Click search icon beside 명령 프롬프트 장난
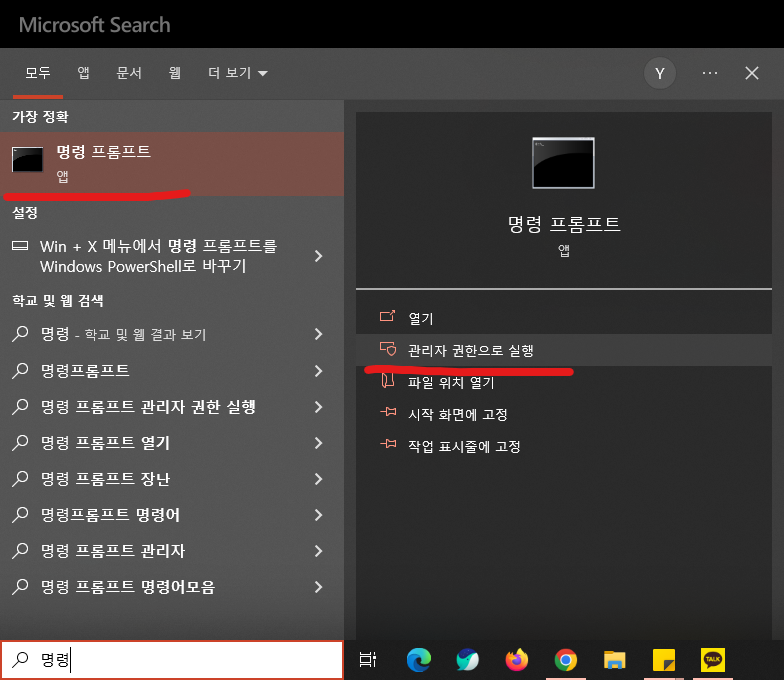 pyautogui.click(x=20, y=478)
